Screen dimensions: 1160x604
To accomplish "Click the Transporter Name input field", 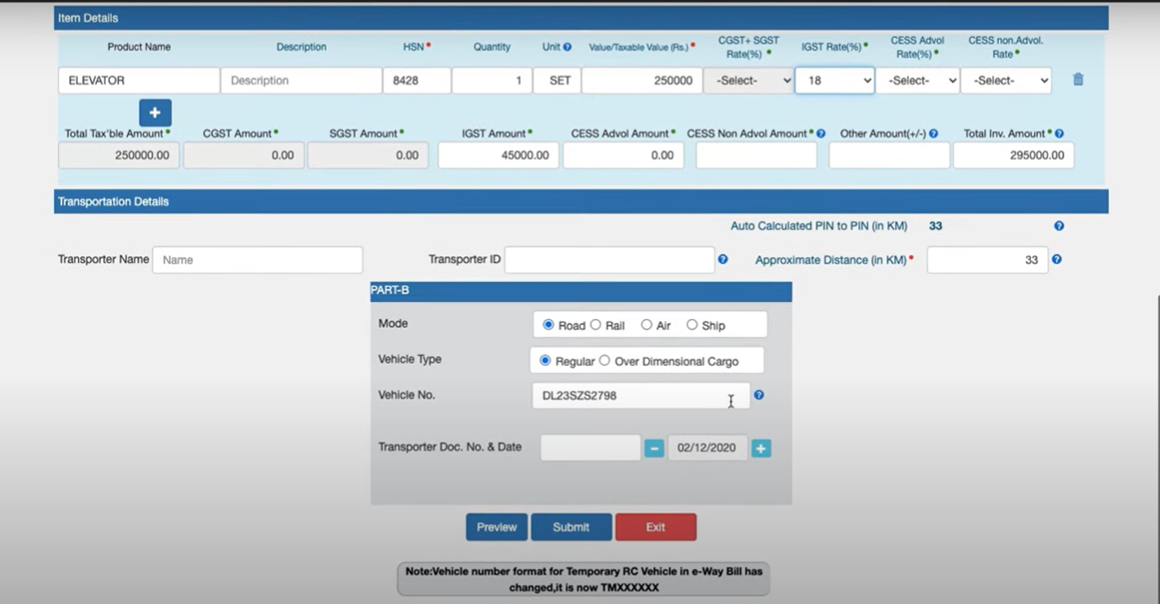I will (x=257, y=260).
